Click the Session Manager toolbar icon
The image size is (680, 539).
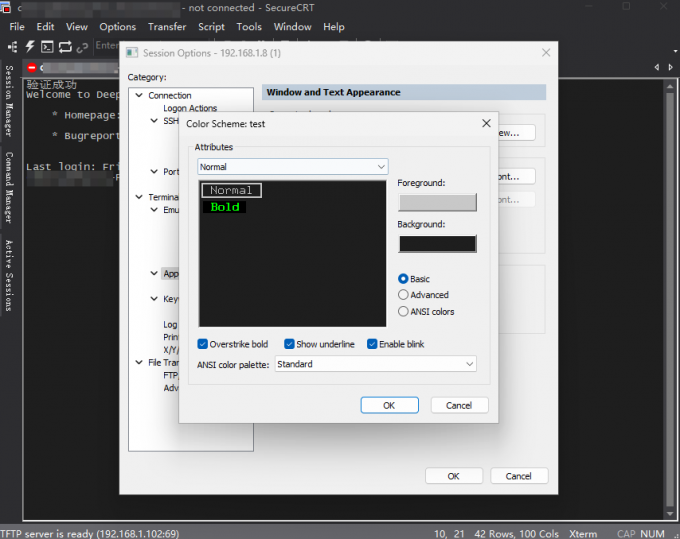click(13, 46)
